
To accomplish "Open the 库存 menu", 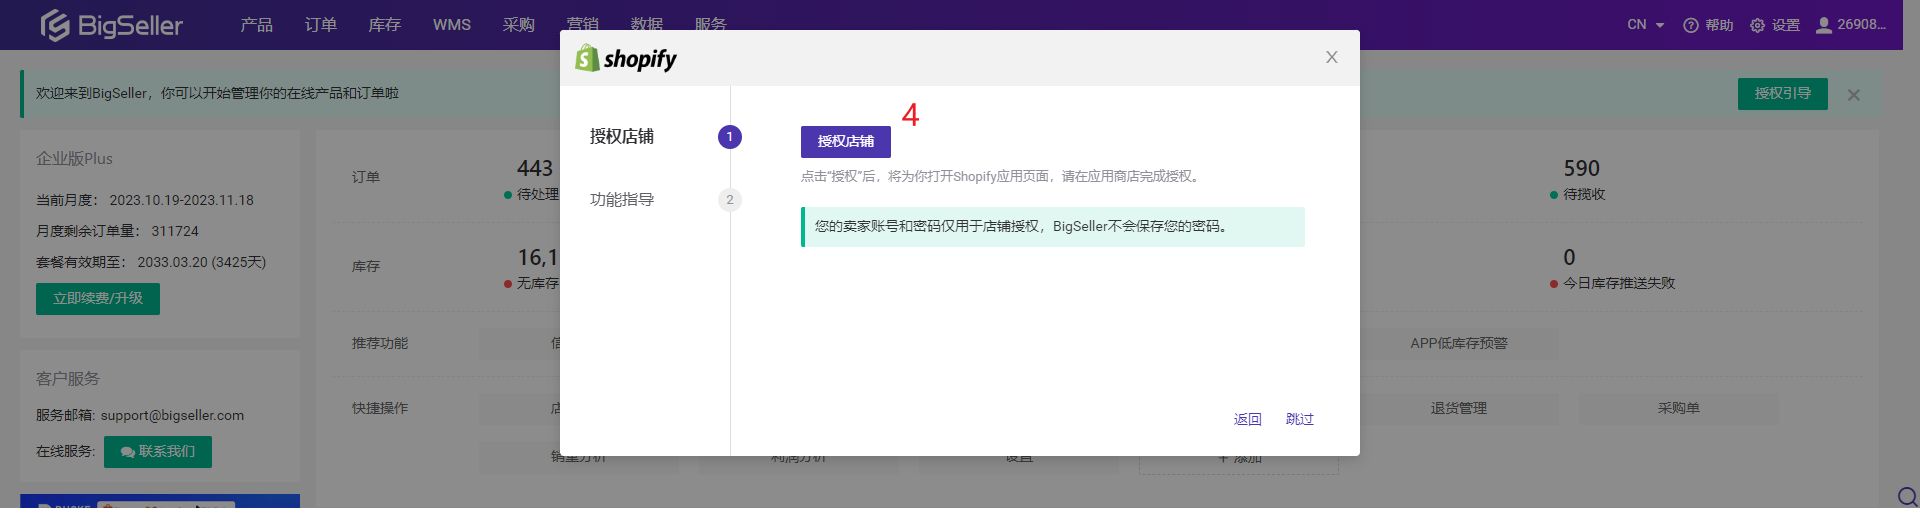I will coord(384,25).
